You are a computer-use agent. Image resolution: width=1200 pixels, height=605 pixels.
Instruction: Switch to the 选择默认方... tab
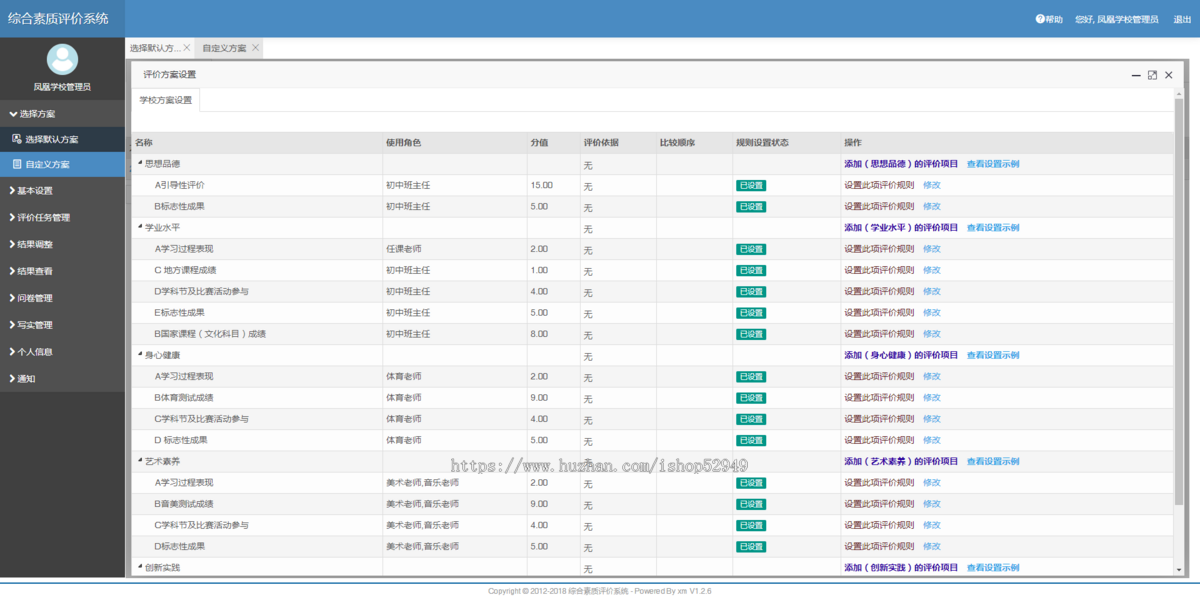pos(155,48)
